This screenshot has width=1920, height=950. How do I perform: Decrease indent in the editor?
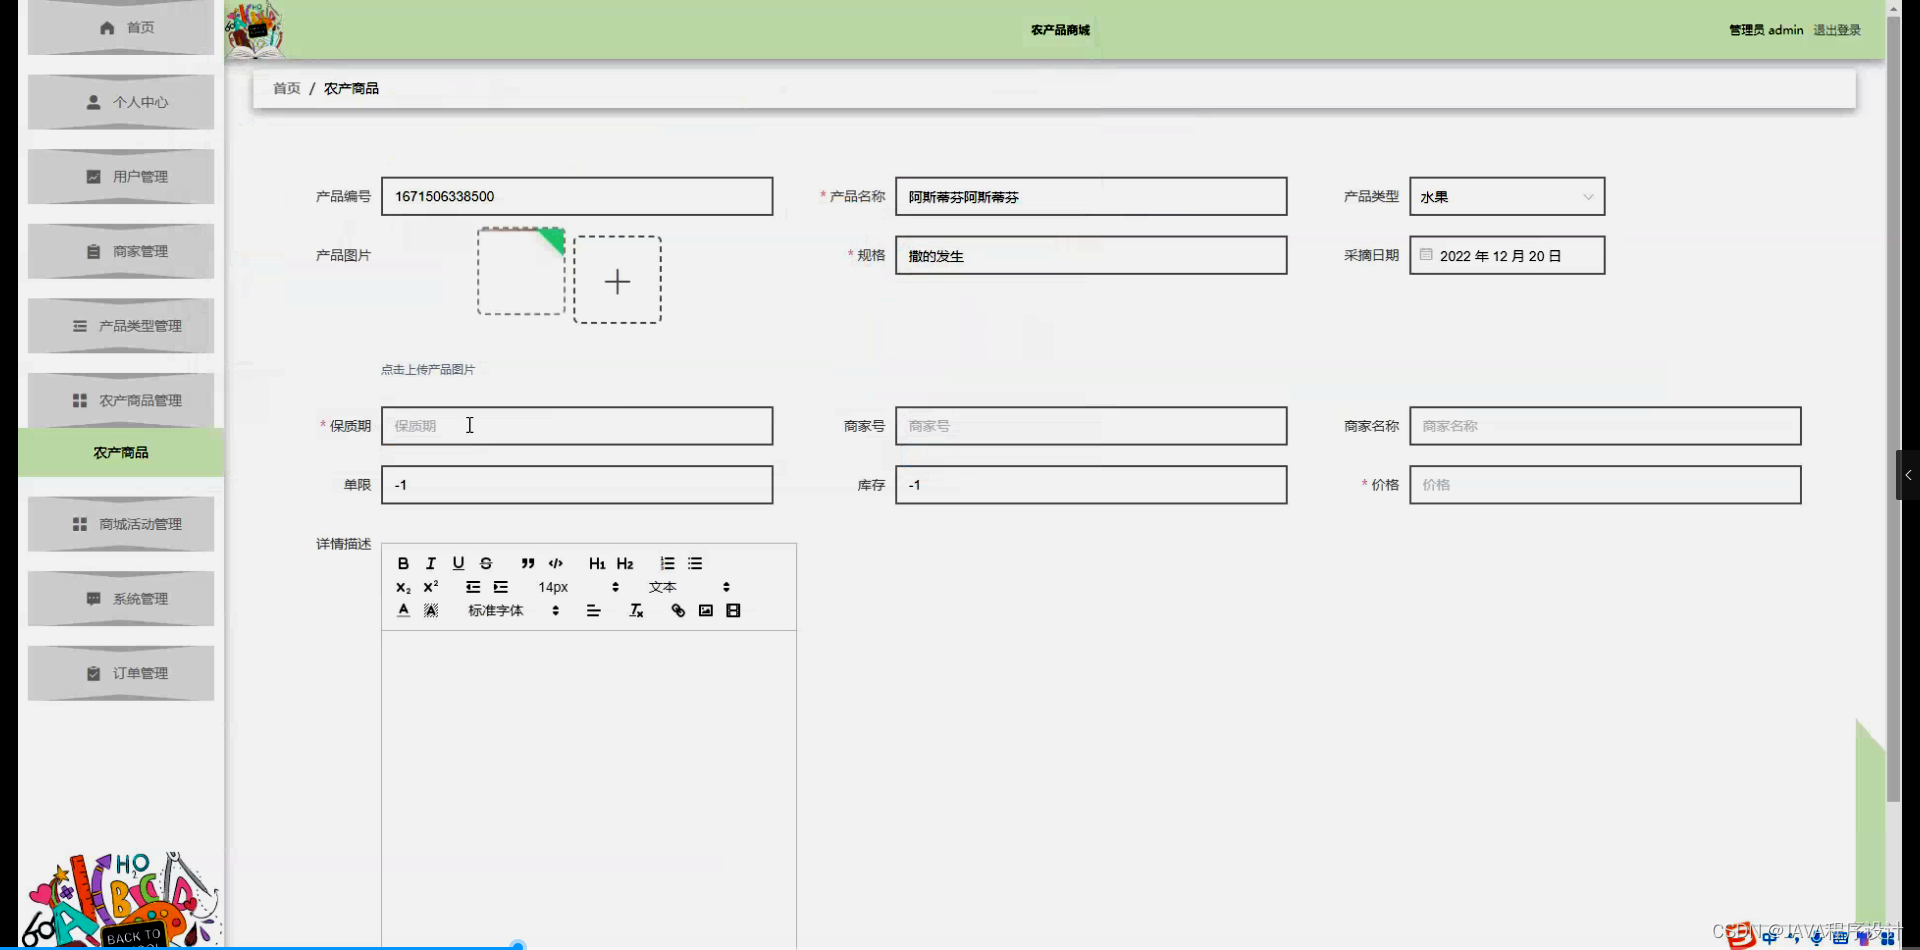click(x=473, y=587)
